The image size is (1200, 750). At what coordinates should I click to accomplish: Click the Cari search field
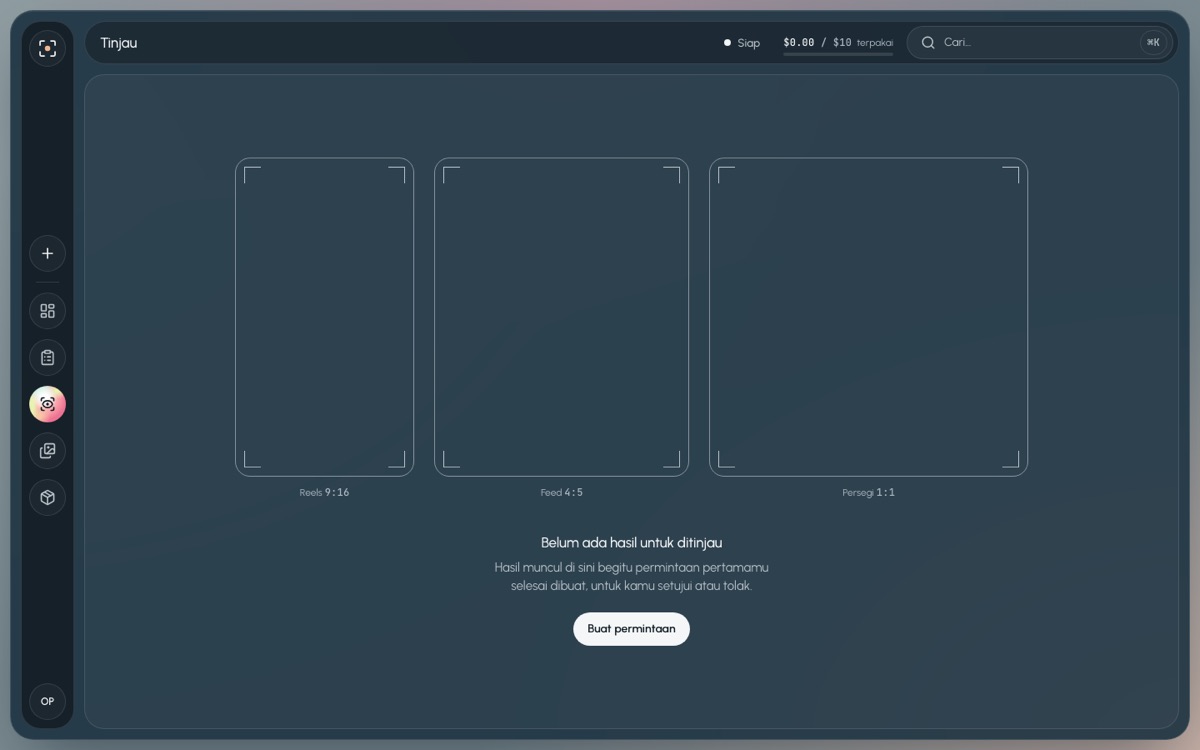coord(1040,42)
